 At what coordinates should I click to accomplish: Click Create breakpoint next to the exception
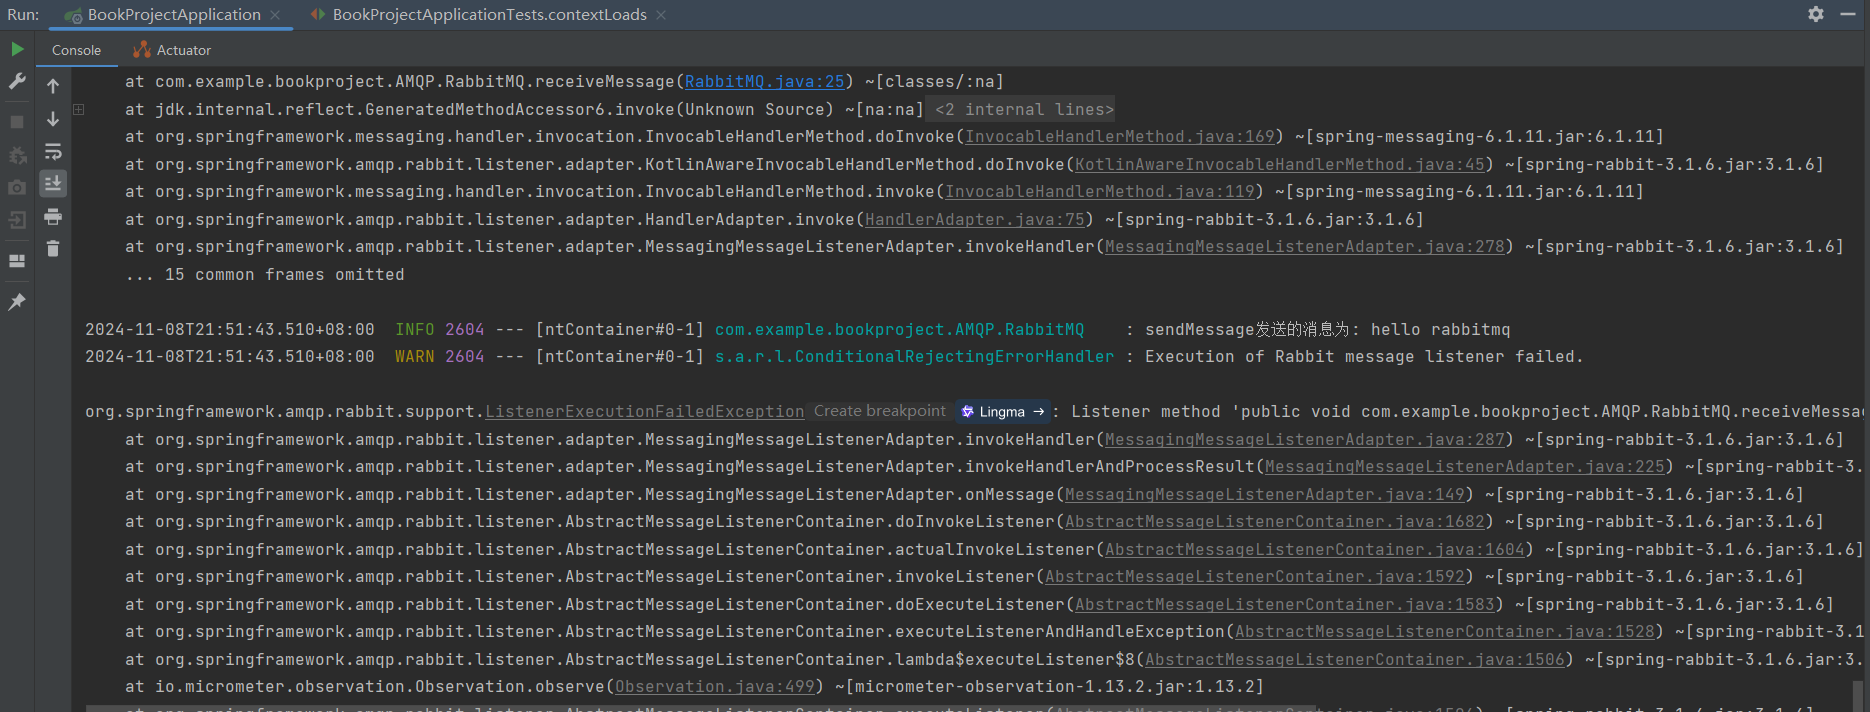(x=880, y=411)
